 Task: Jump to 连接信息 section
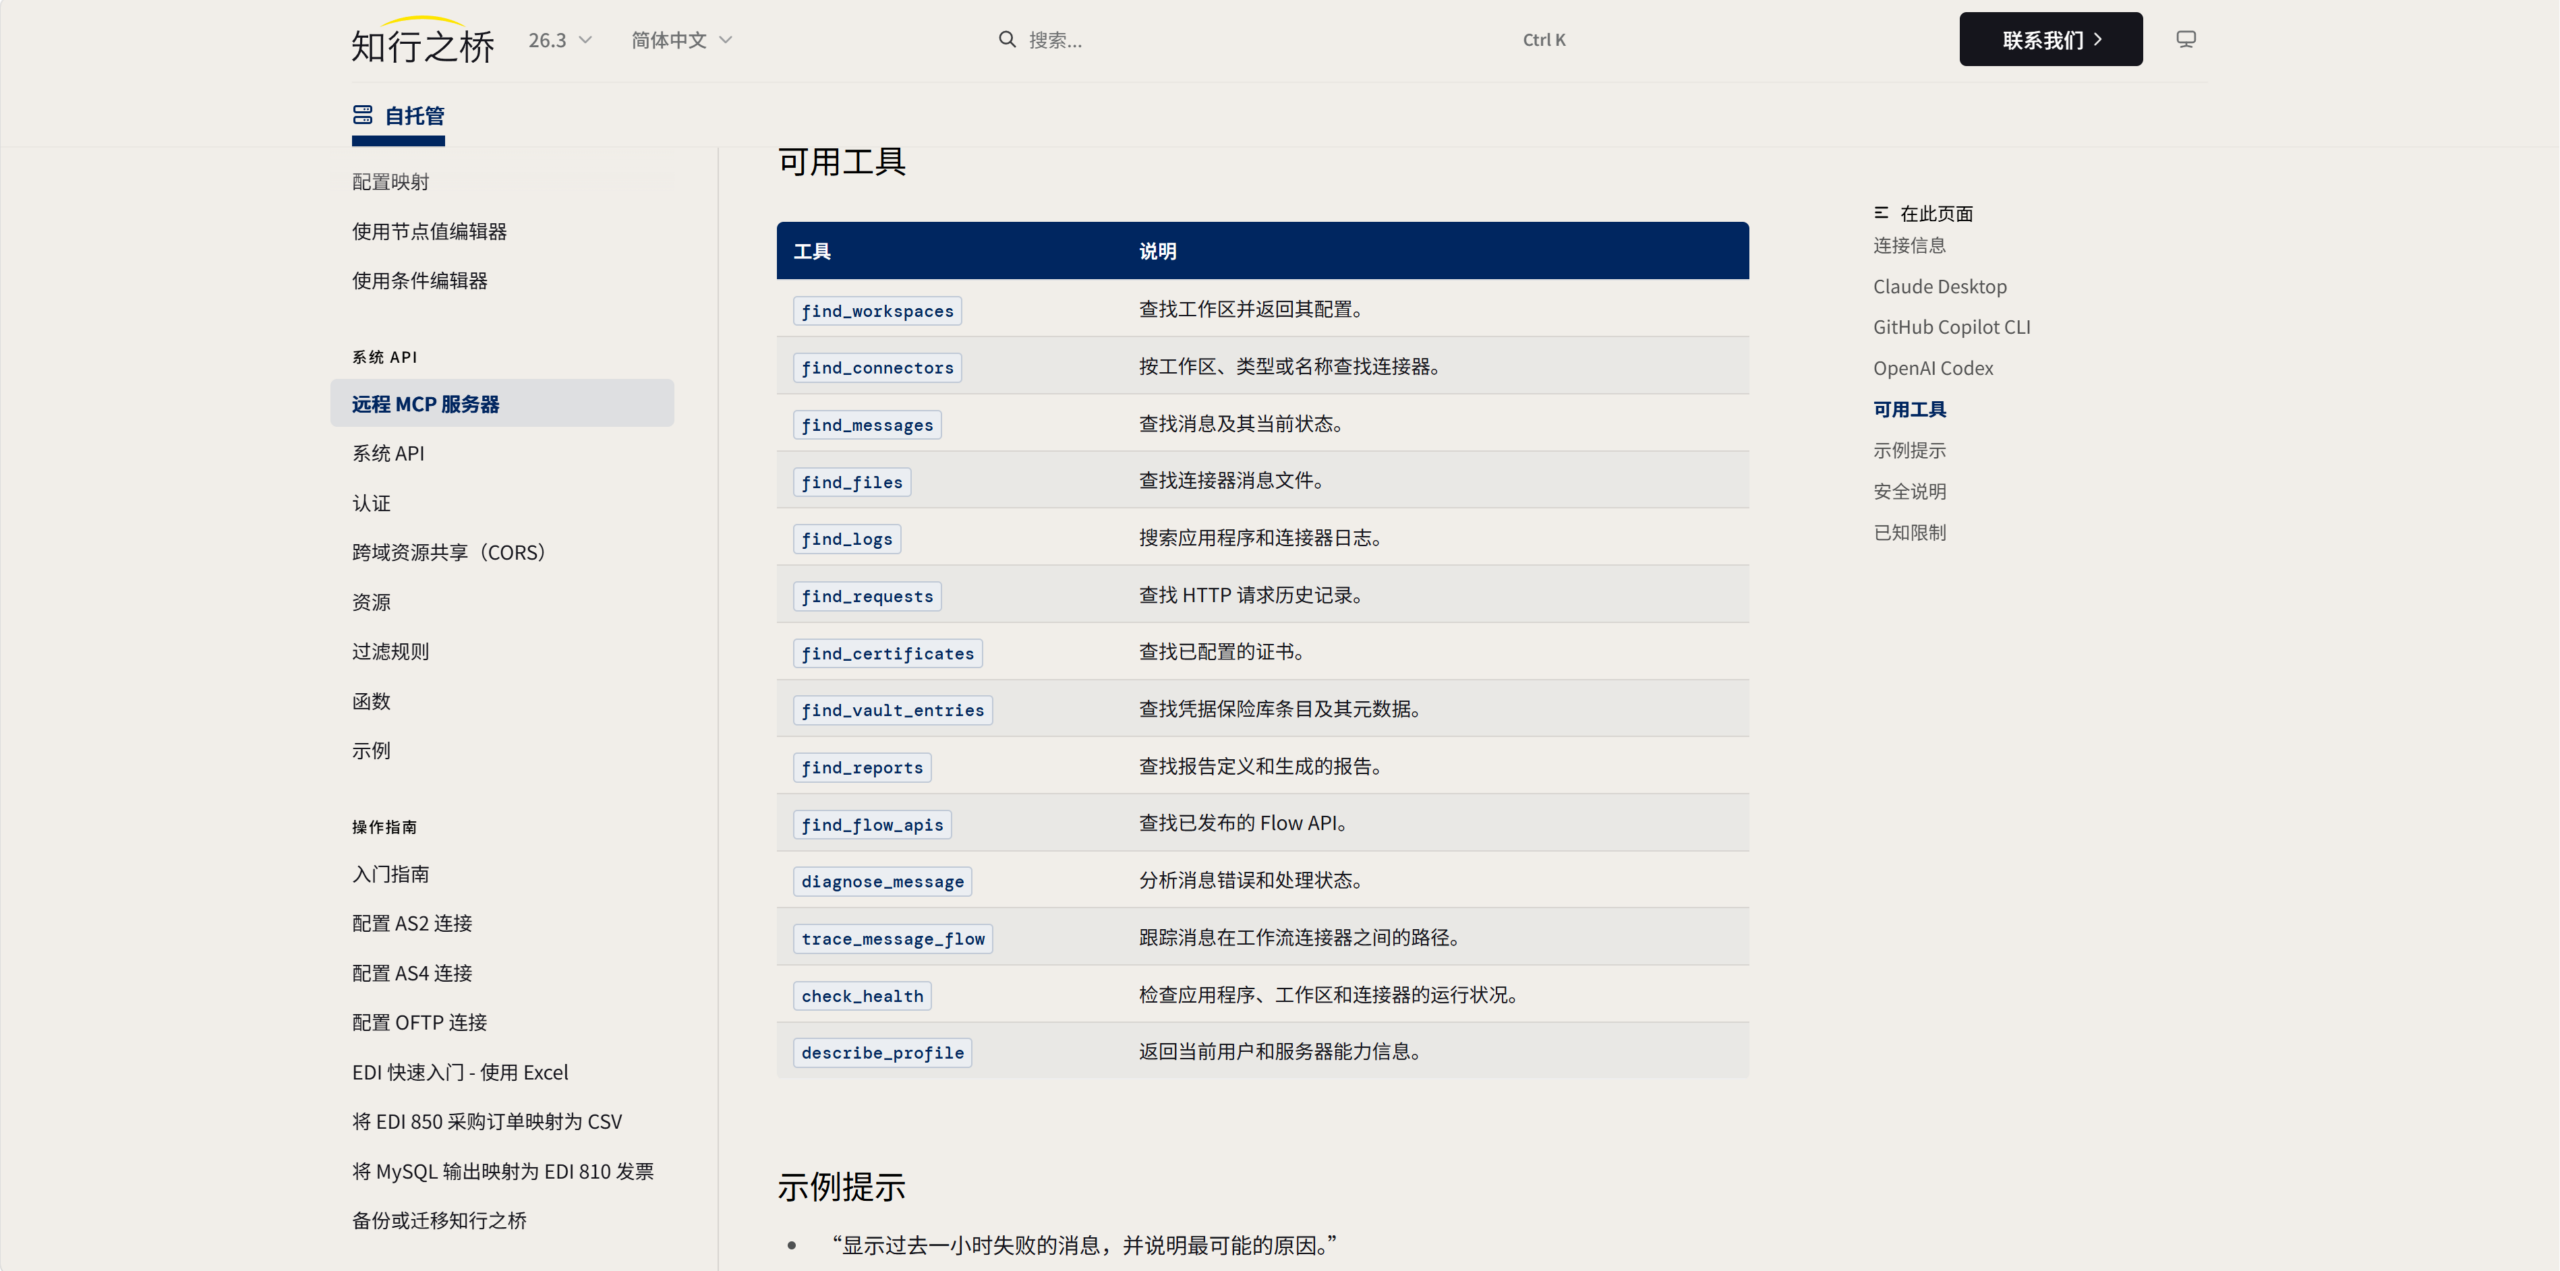pos(1909,245)
